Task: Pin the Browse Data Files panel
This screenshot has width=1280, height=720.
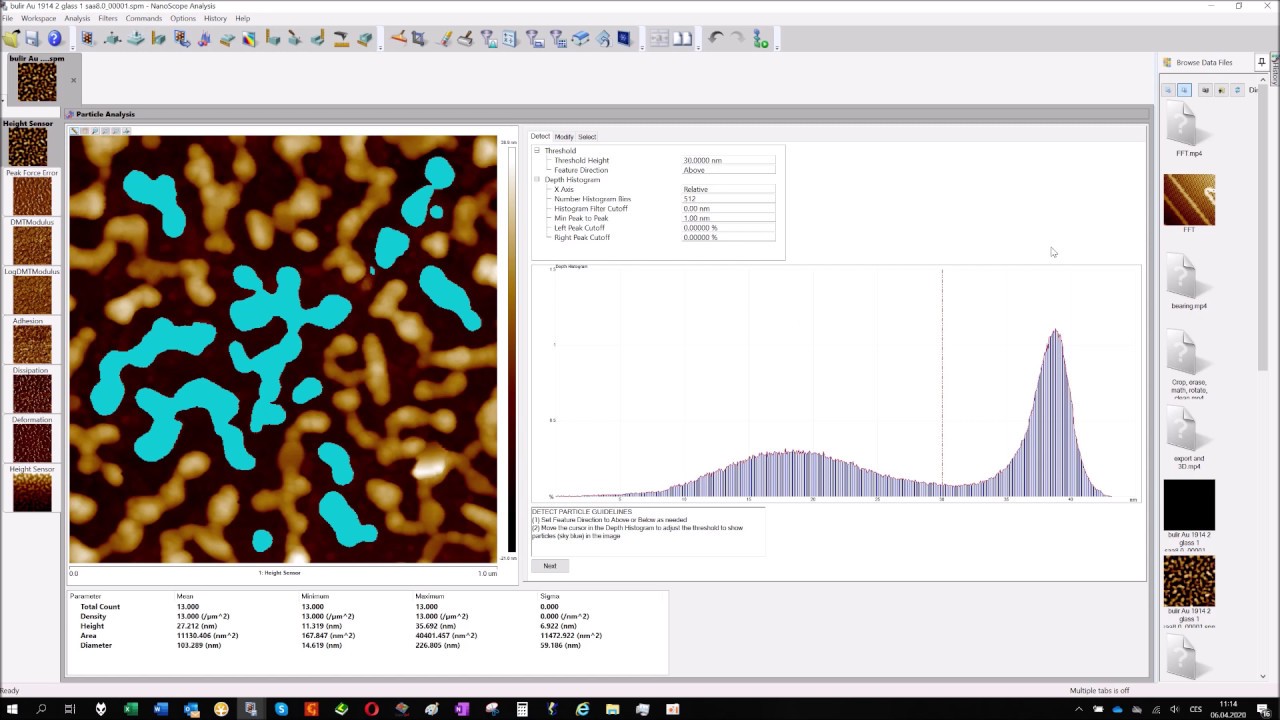Action: [x=1262, y=62]
